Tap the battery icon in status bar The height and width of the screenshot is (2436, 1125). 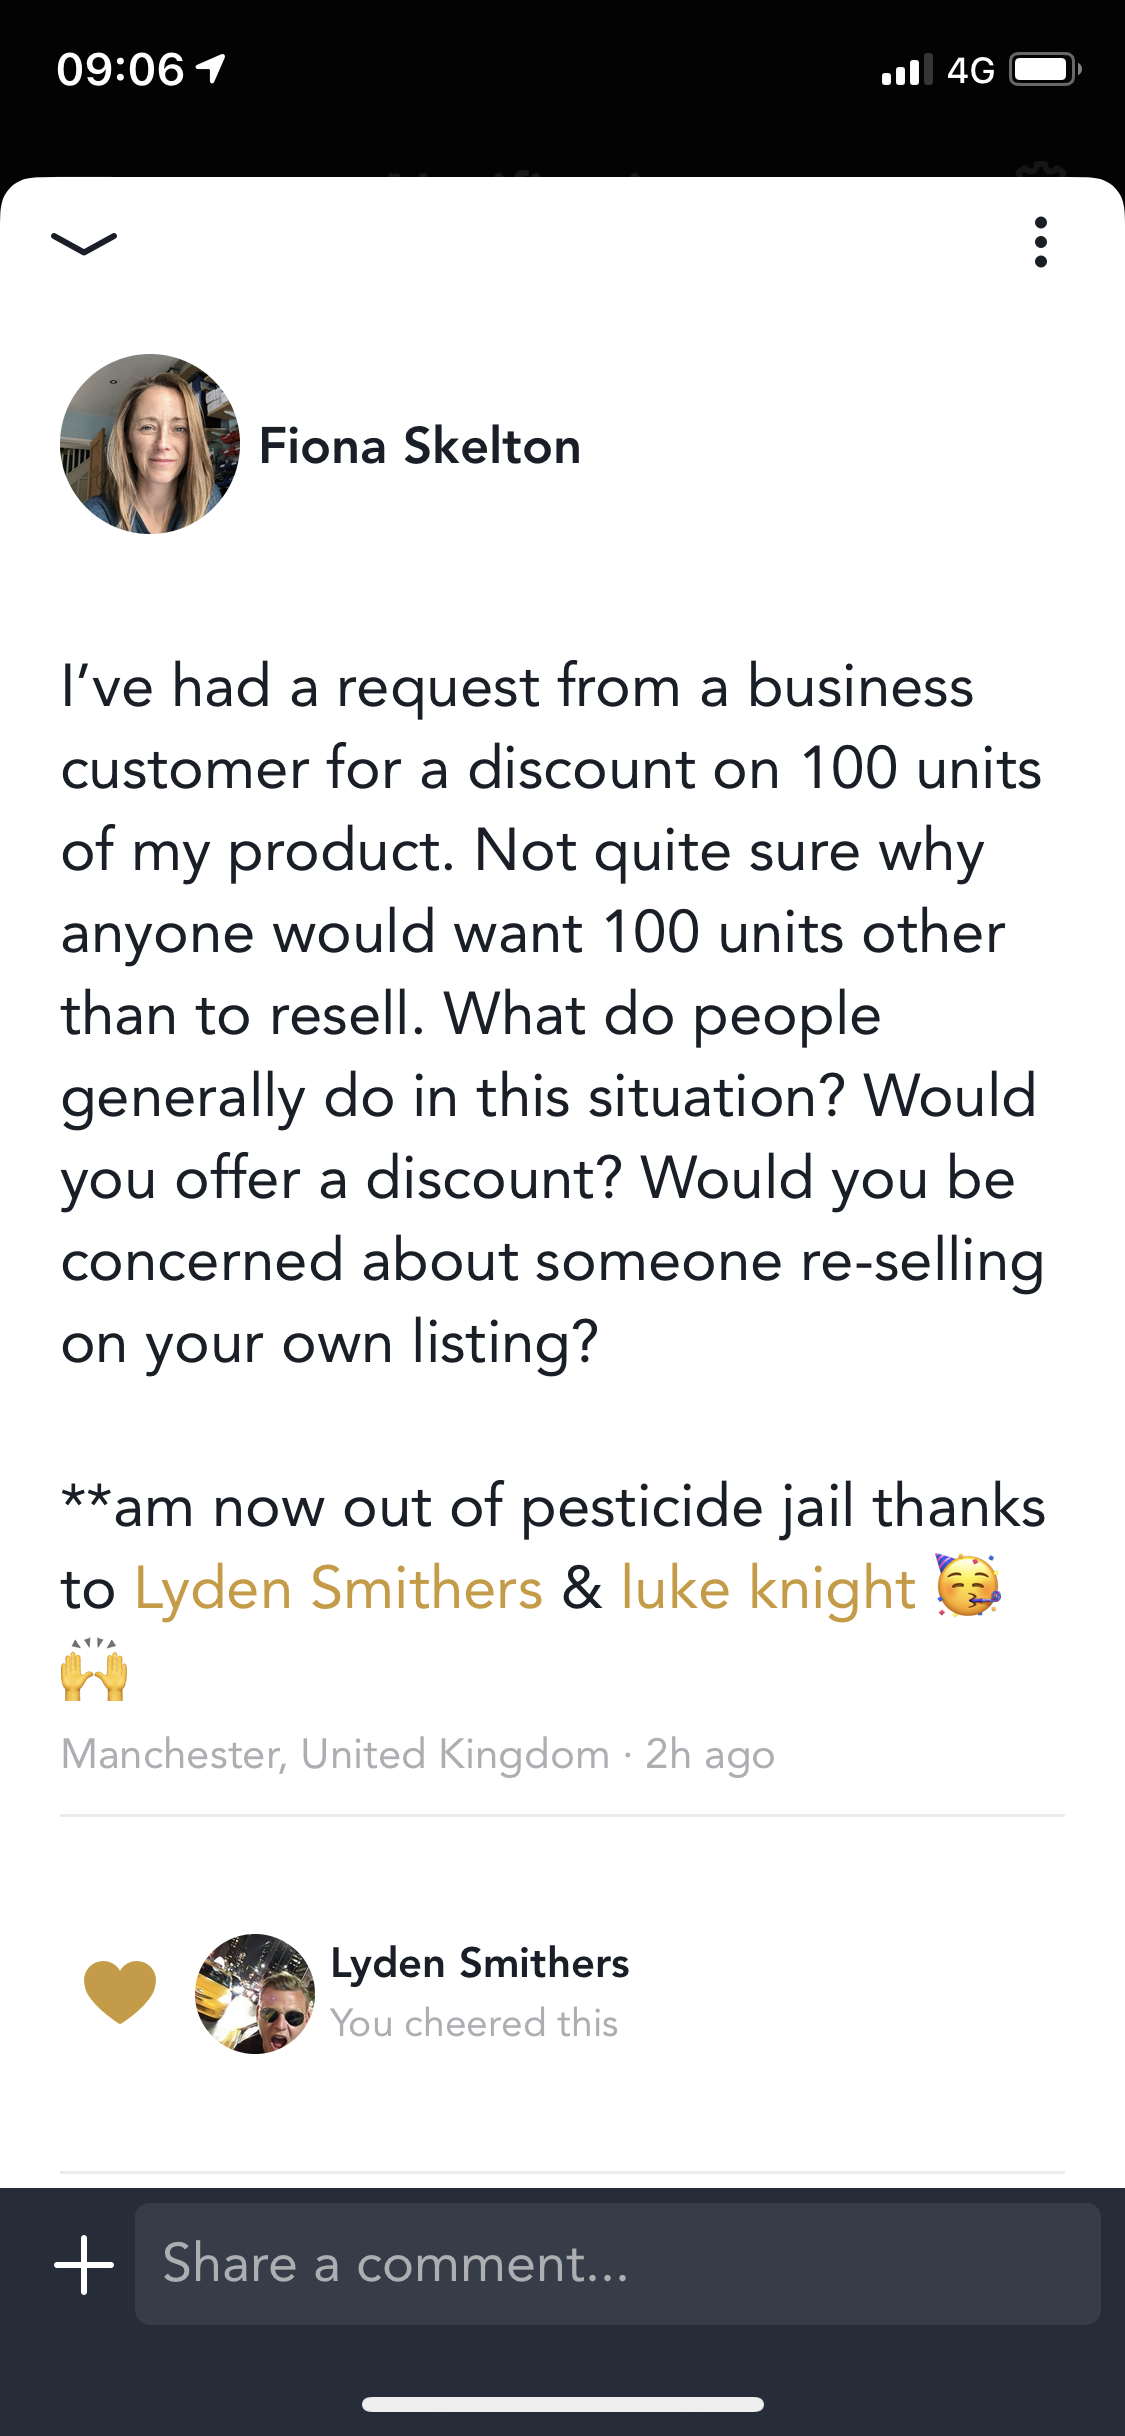pos(1044,70)
